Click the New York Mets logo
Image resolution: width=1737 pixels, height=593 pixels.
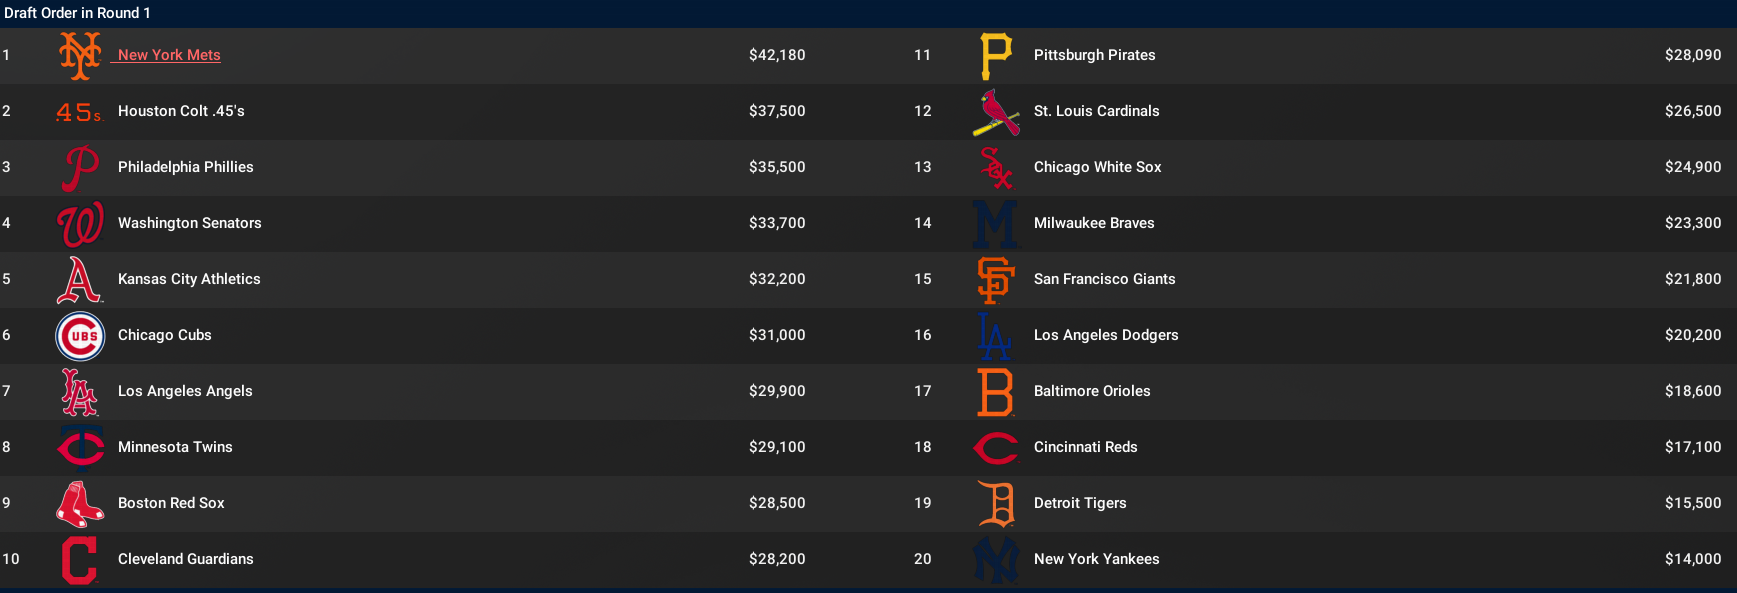pos(80,55)
